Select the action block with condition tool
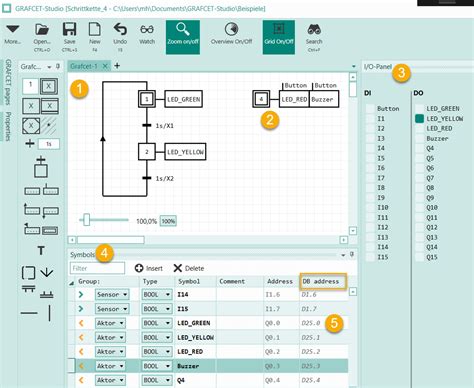This screenshot has height=388, width=474. [51, 189]
